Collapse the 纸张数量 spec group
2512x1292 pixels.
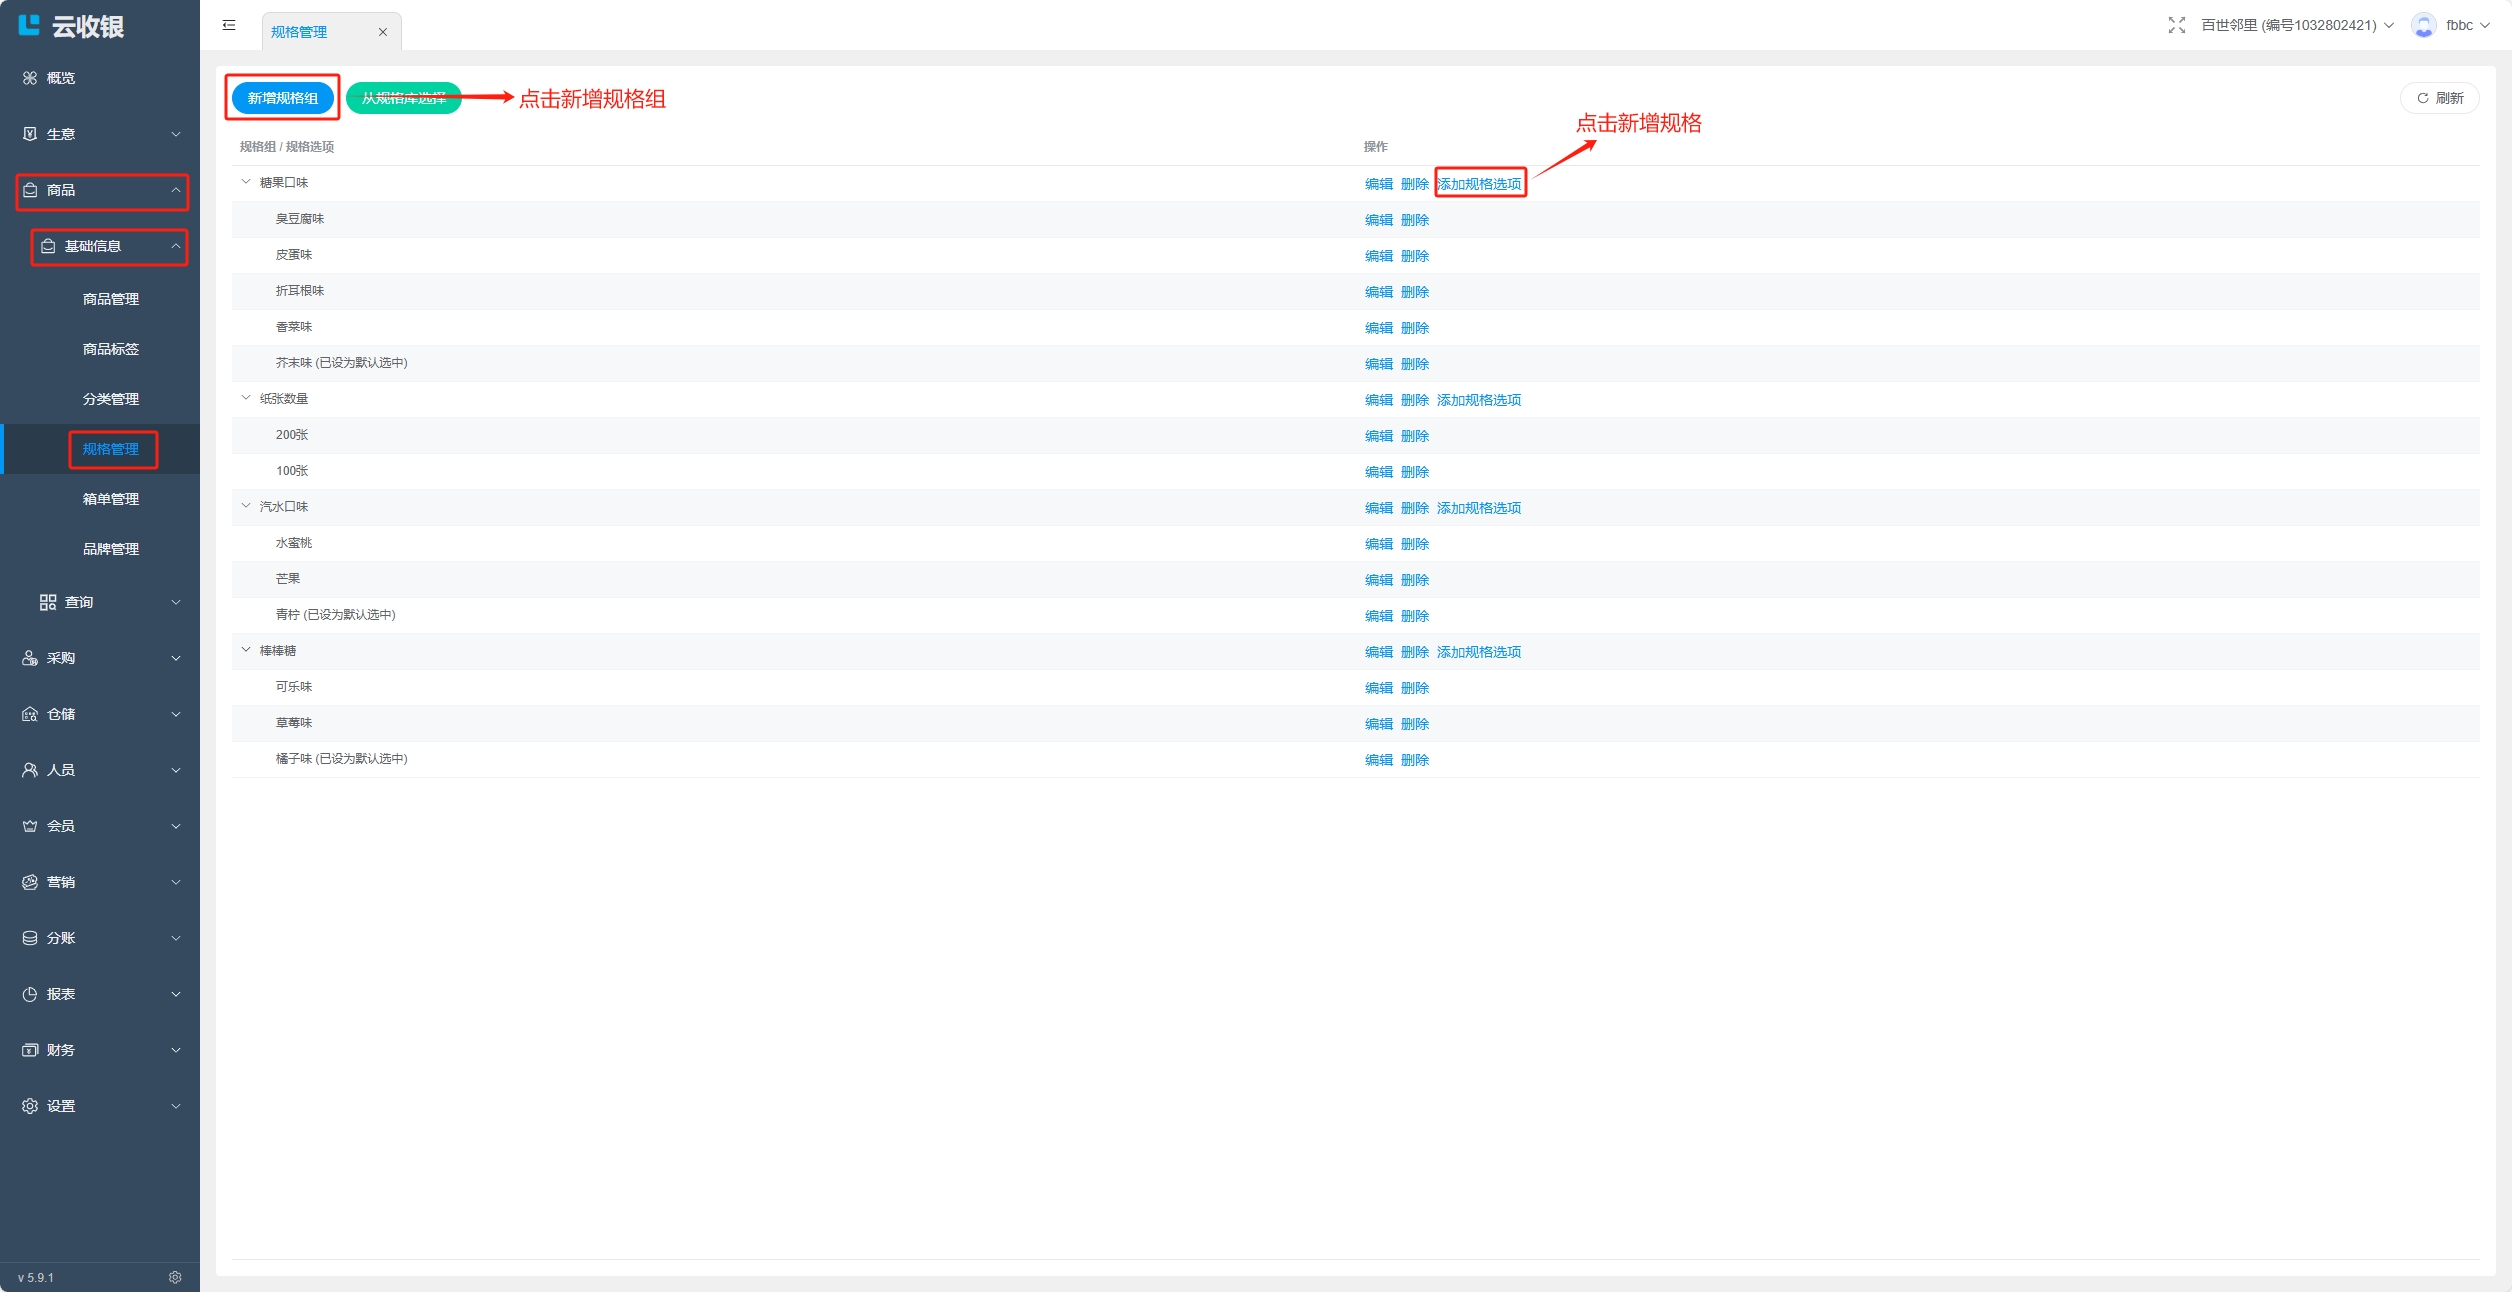click(x=246, y=398)
